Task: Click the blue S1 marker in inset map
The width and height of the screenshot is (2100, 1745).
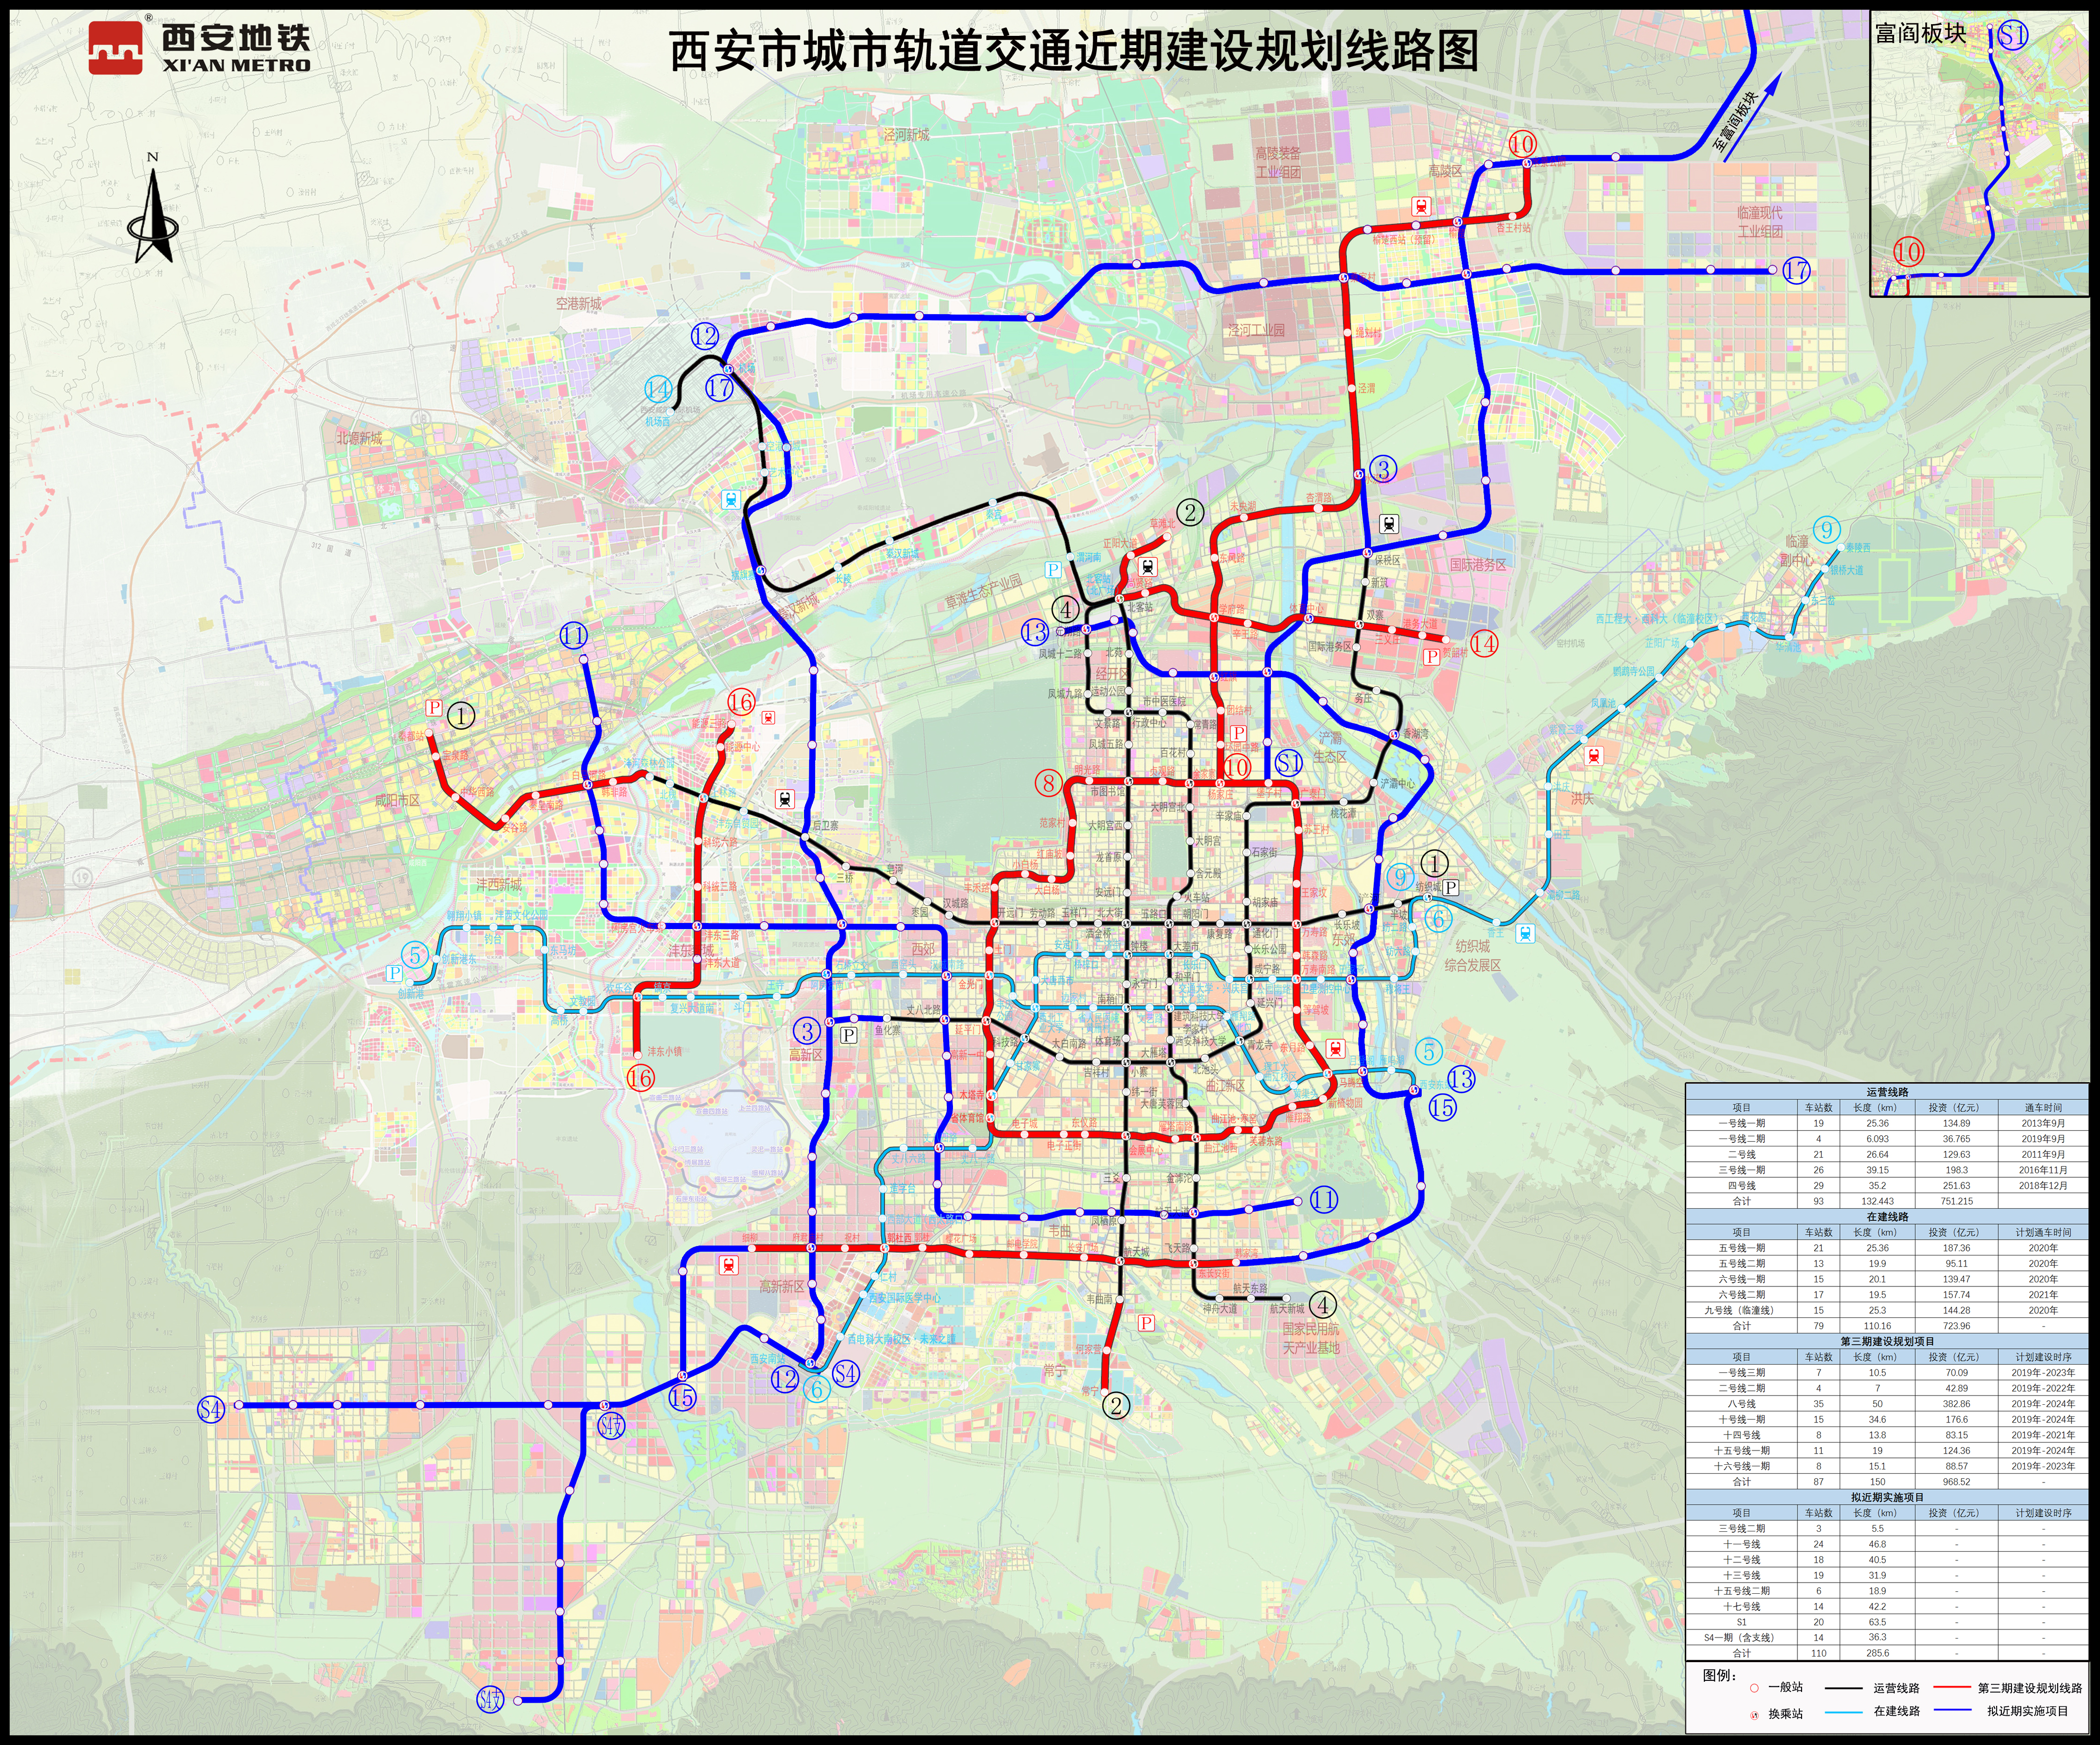Action: 2013,35
